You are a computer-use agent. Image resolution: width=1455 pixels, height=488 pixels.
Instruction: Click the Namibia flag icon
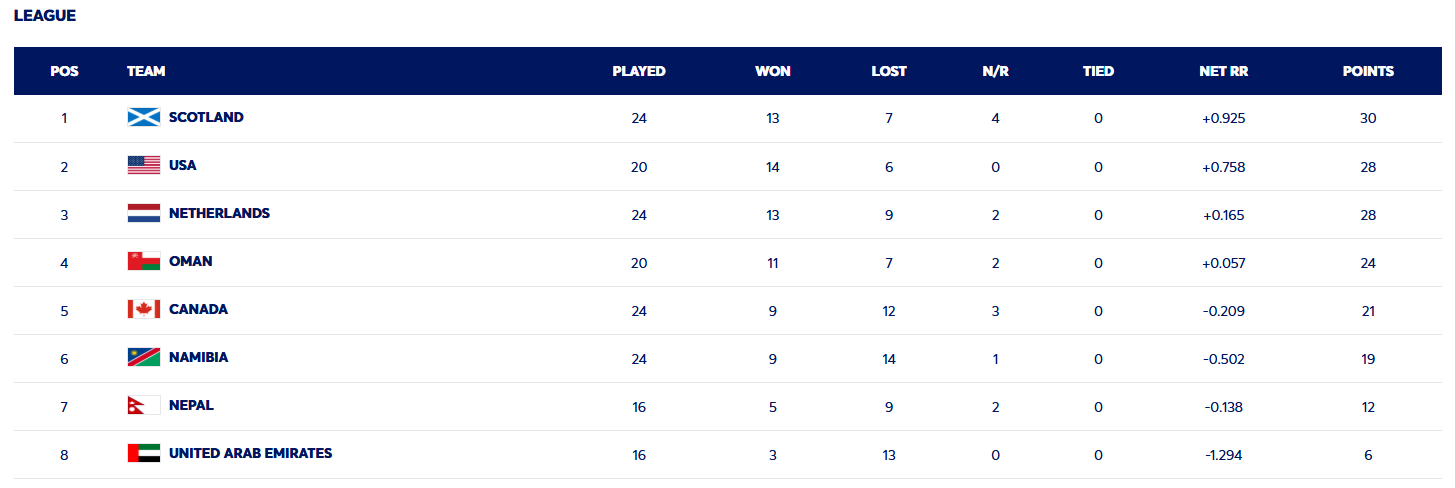[x=144, y=357]
